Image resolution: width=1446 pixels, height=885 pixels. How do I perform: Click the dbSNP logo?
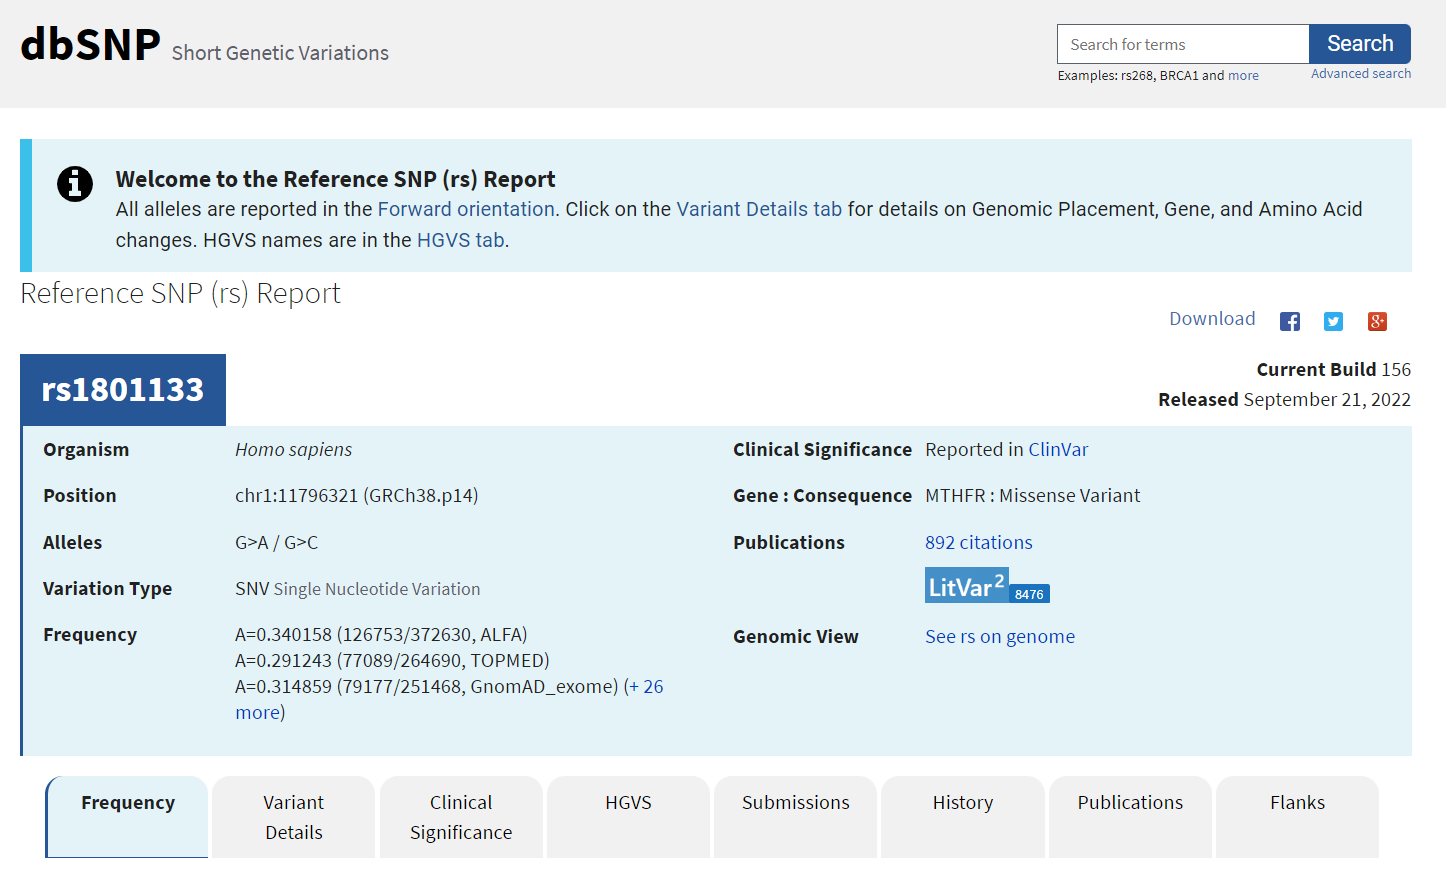pyautogui.click(x=91, y=45)
